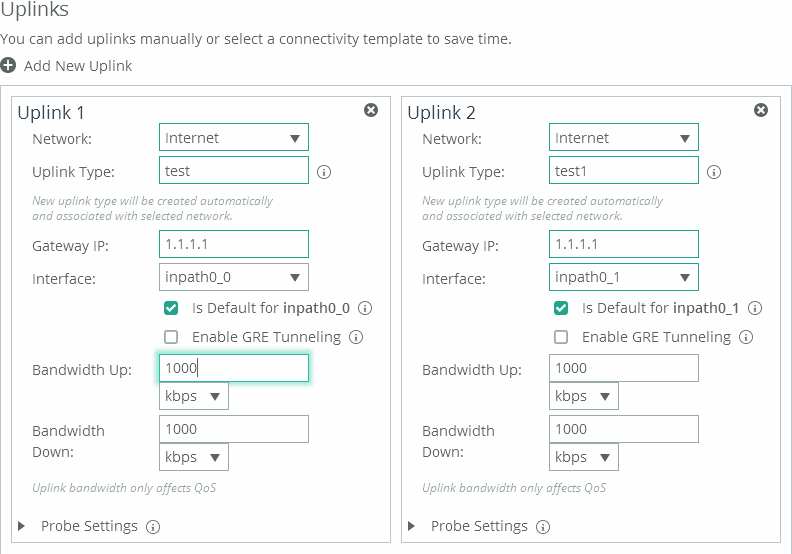Click info icon for Uplink 2 Probe Settings

tap(543, 526)
